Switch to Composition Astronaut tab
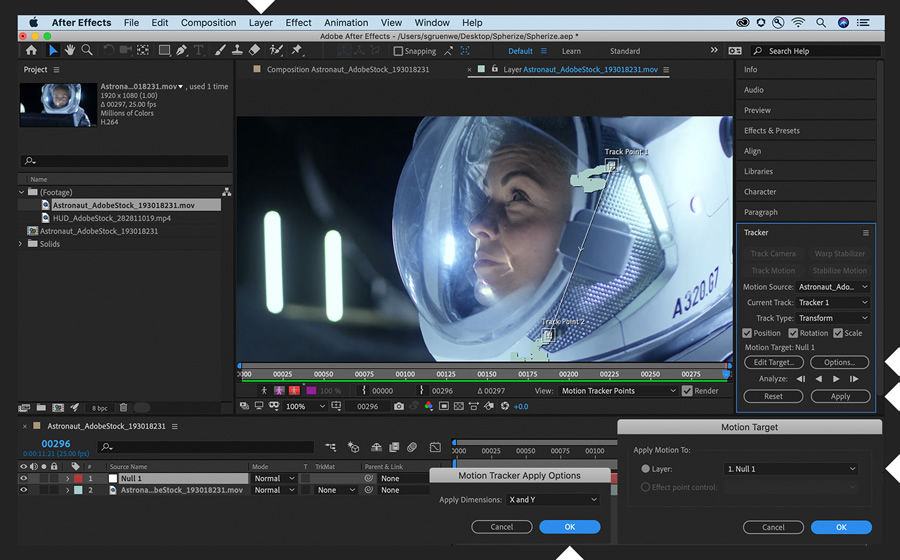This screenshot has width=900, height=560. click(x=347, y=70)
